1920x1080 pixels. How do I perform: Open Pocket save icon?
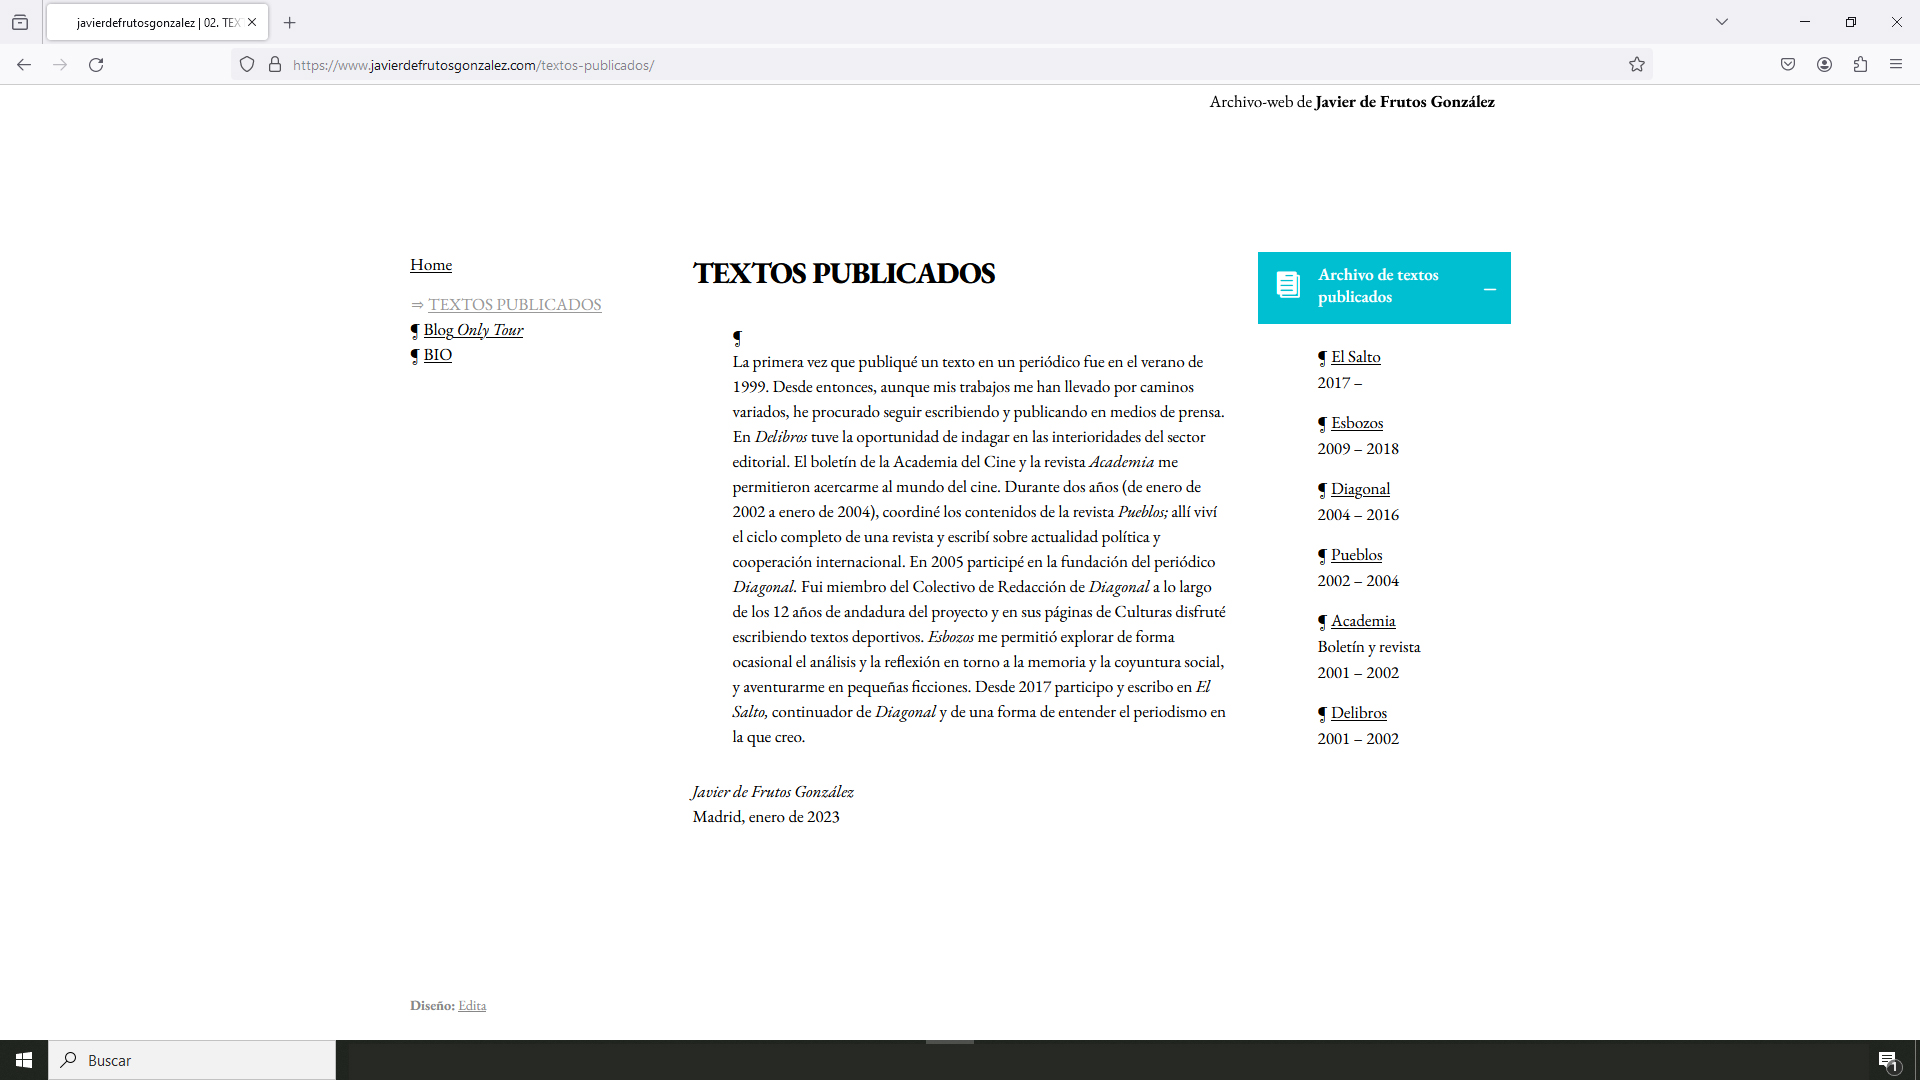click(1788, 65)
